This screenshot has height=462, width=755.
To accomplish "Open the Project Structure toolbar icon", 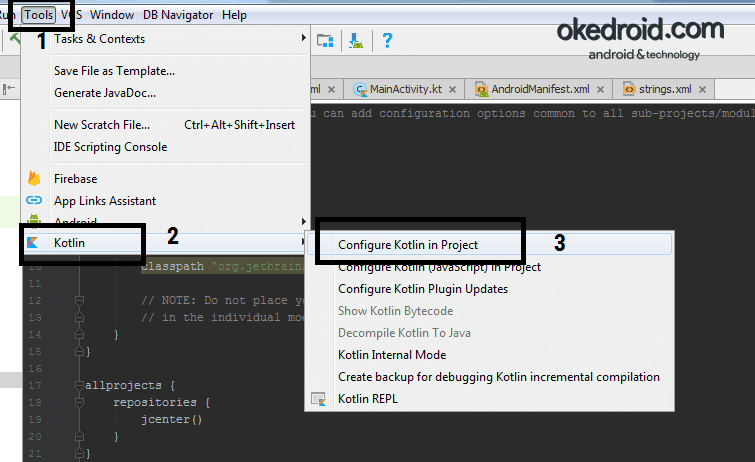I will pyautogui.click(x=325, y=40).
